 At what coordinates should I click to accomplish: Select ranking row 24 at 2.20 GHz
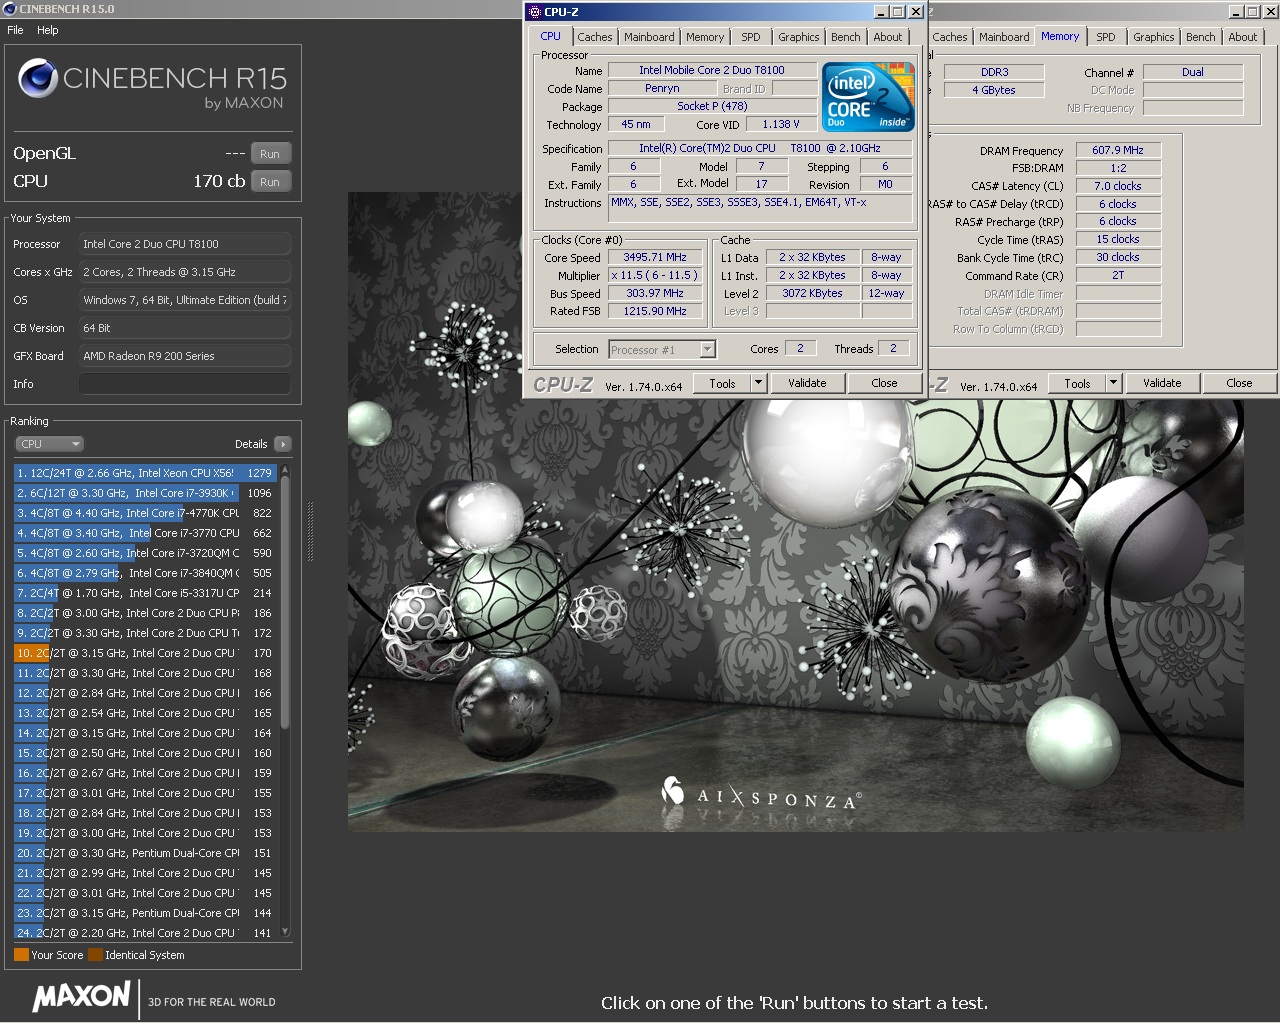pyautogui.click(x=145, y=933)
